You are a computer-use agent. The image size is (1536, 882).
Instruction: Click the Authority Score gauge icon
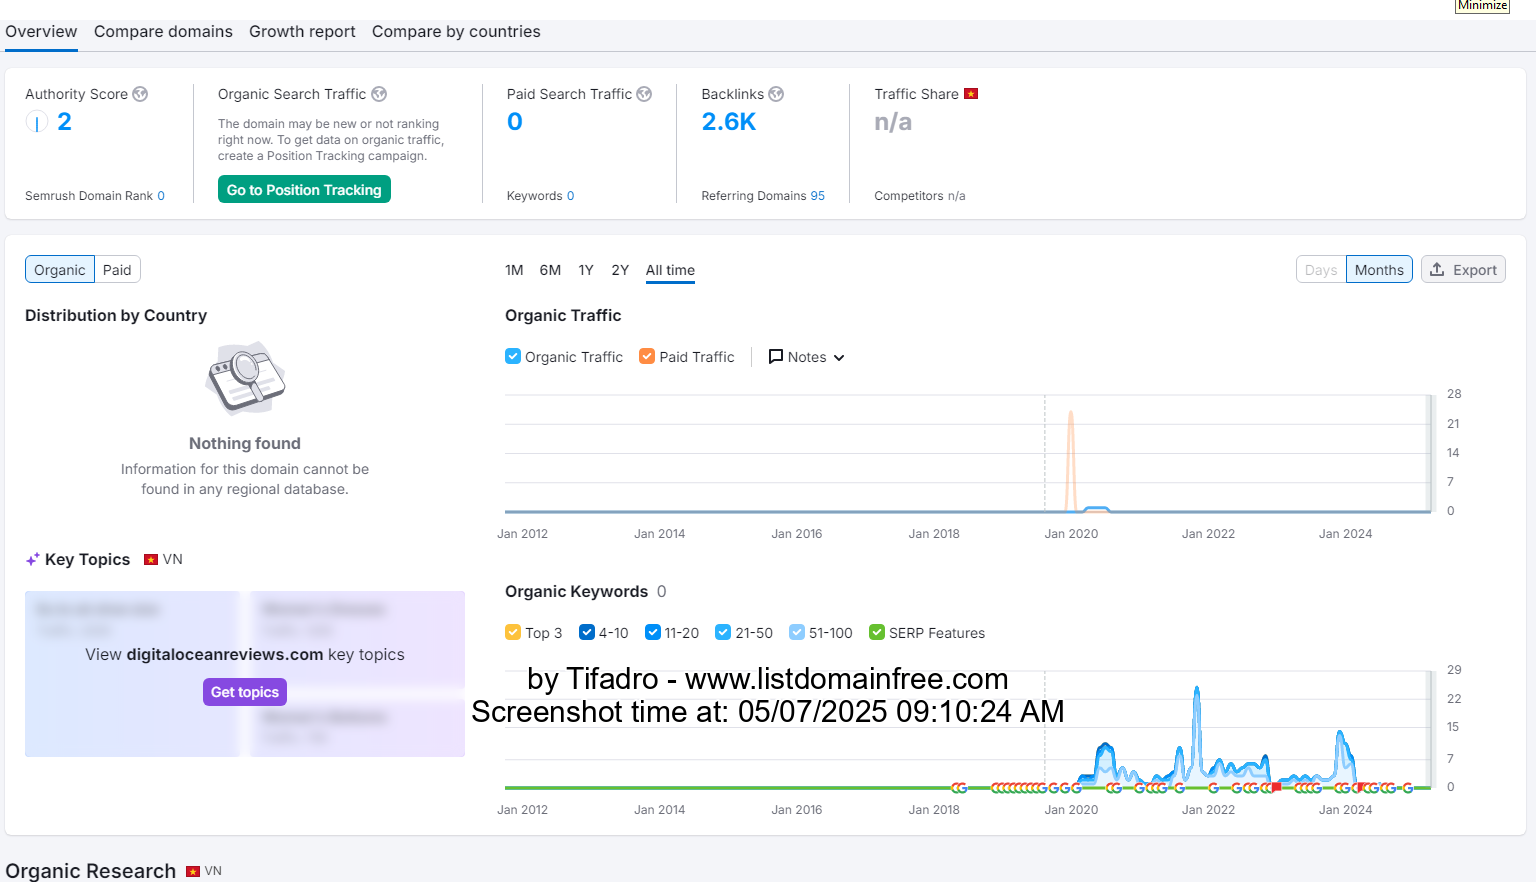[x=37, y=122]
